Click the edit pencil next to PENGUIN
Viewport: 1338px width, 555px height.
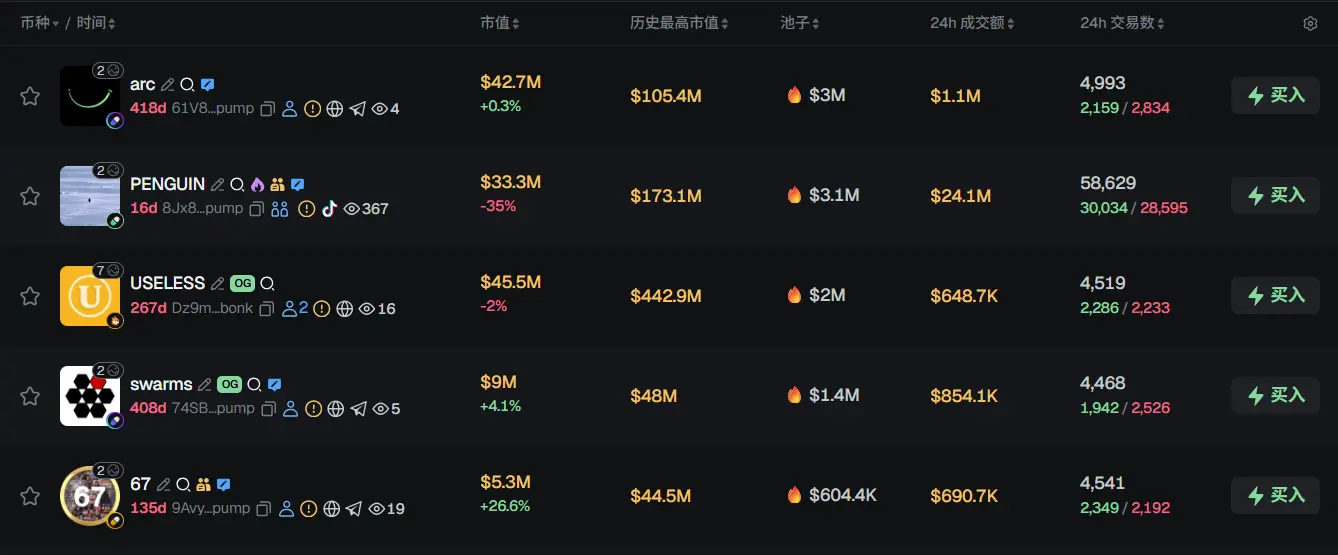click(216, 185)
